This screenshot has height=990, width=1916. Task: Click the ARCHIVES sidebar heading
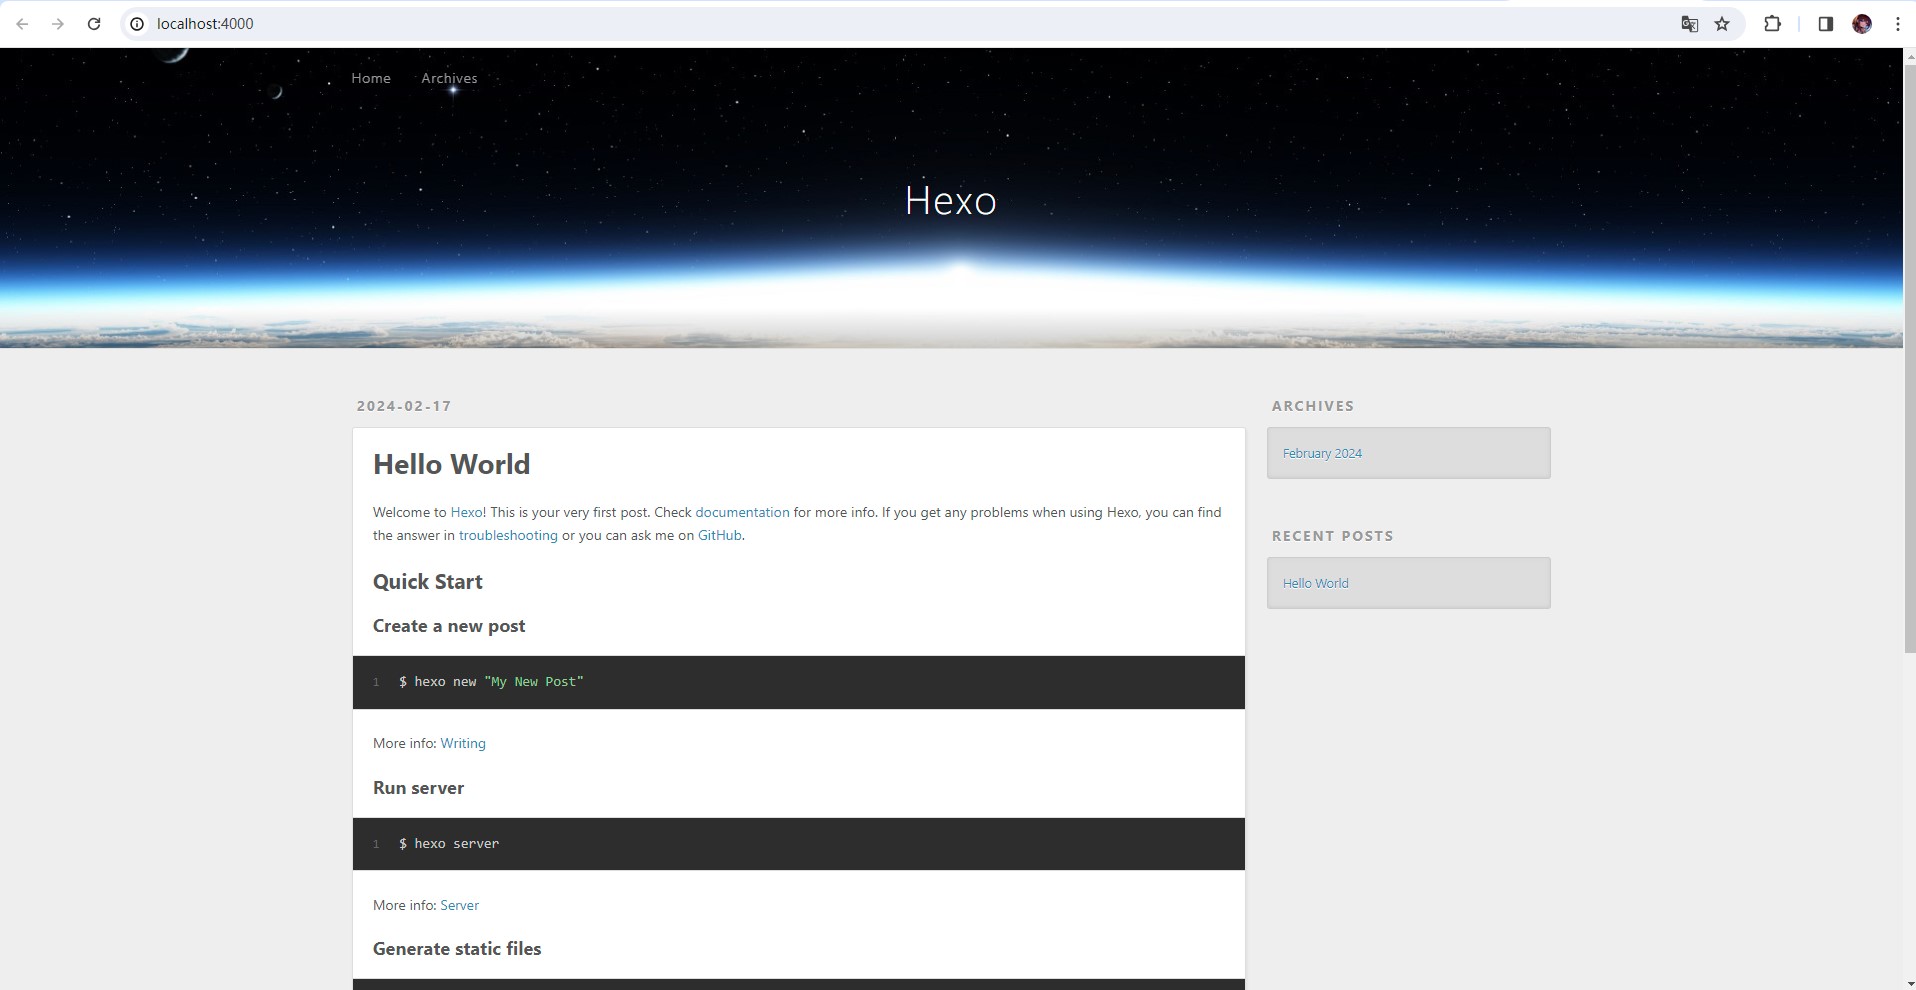[x=1313, y=406]
